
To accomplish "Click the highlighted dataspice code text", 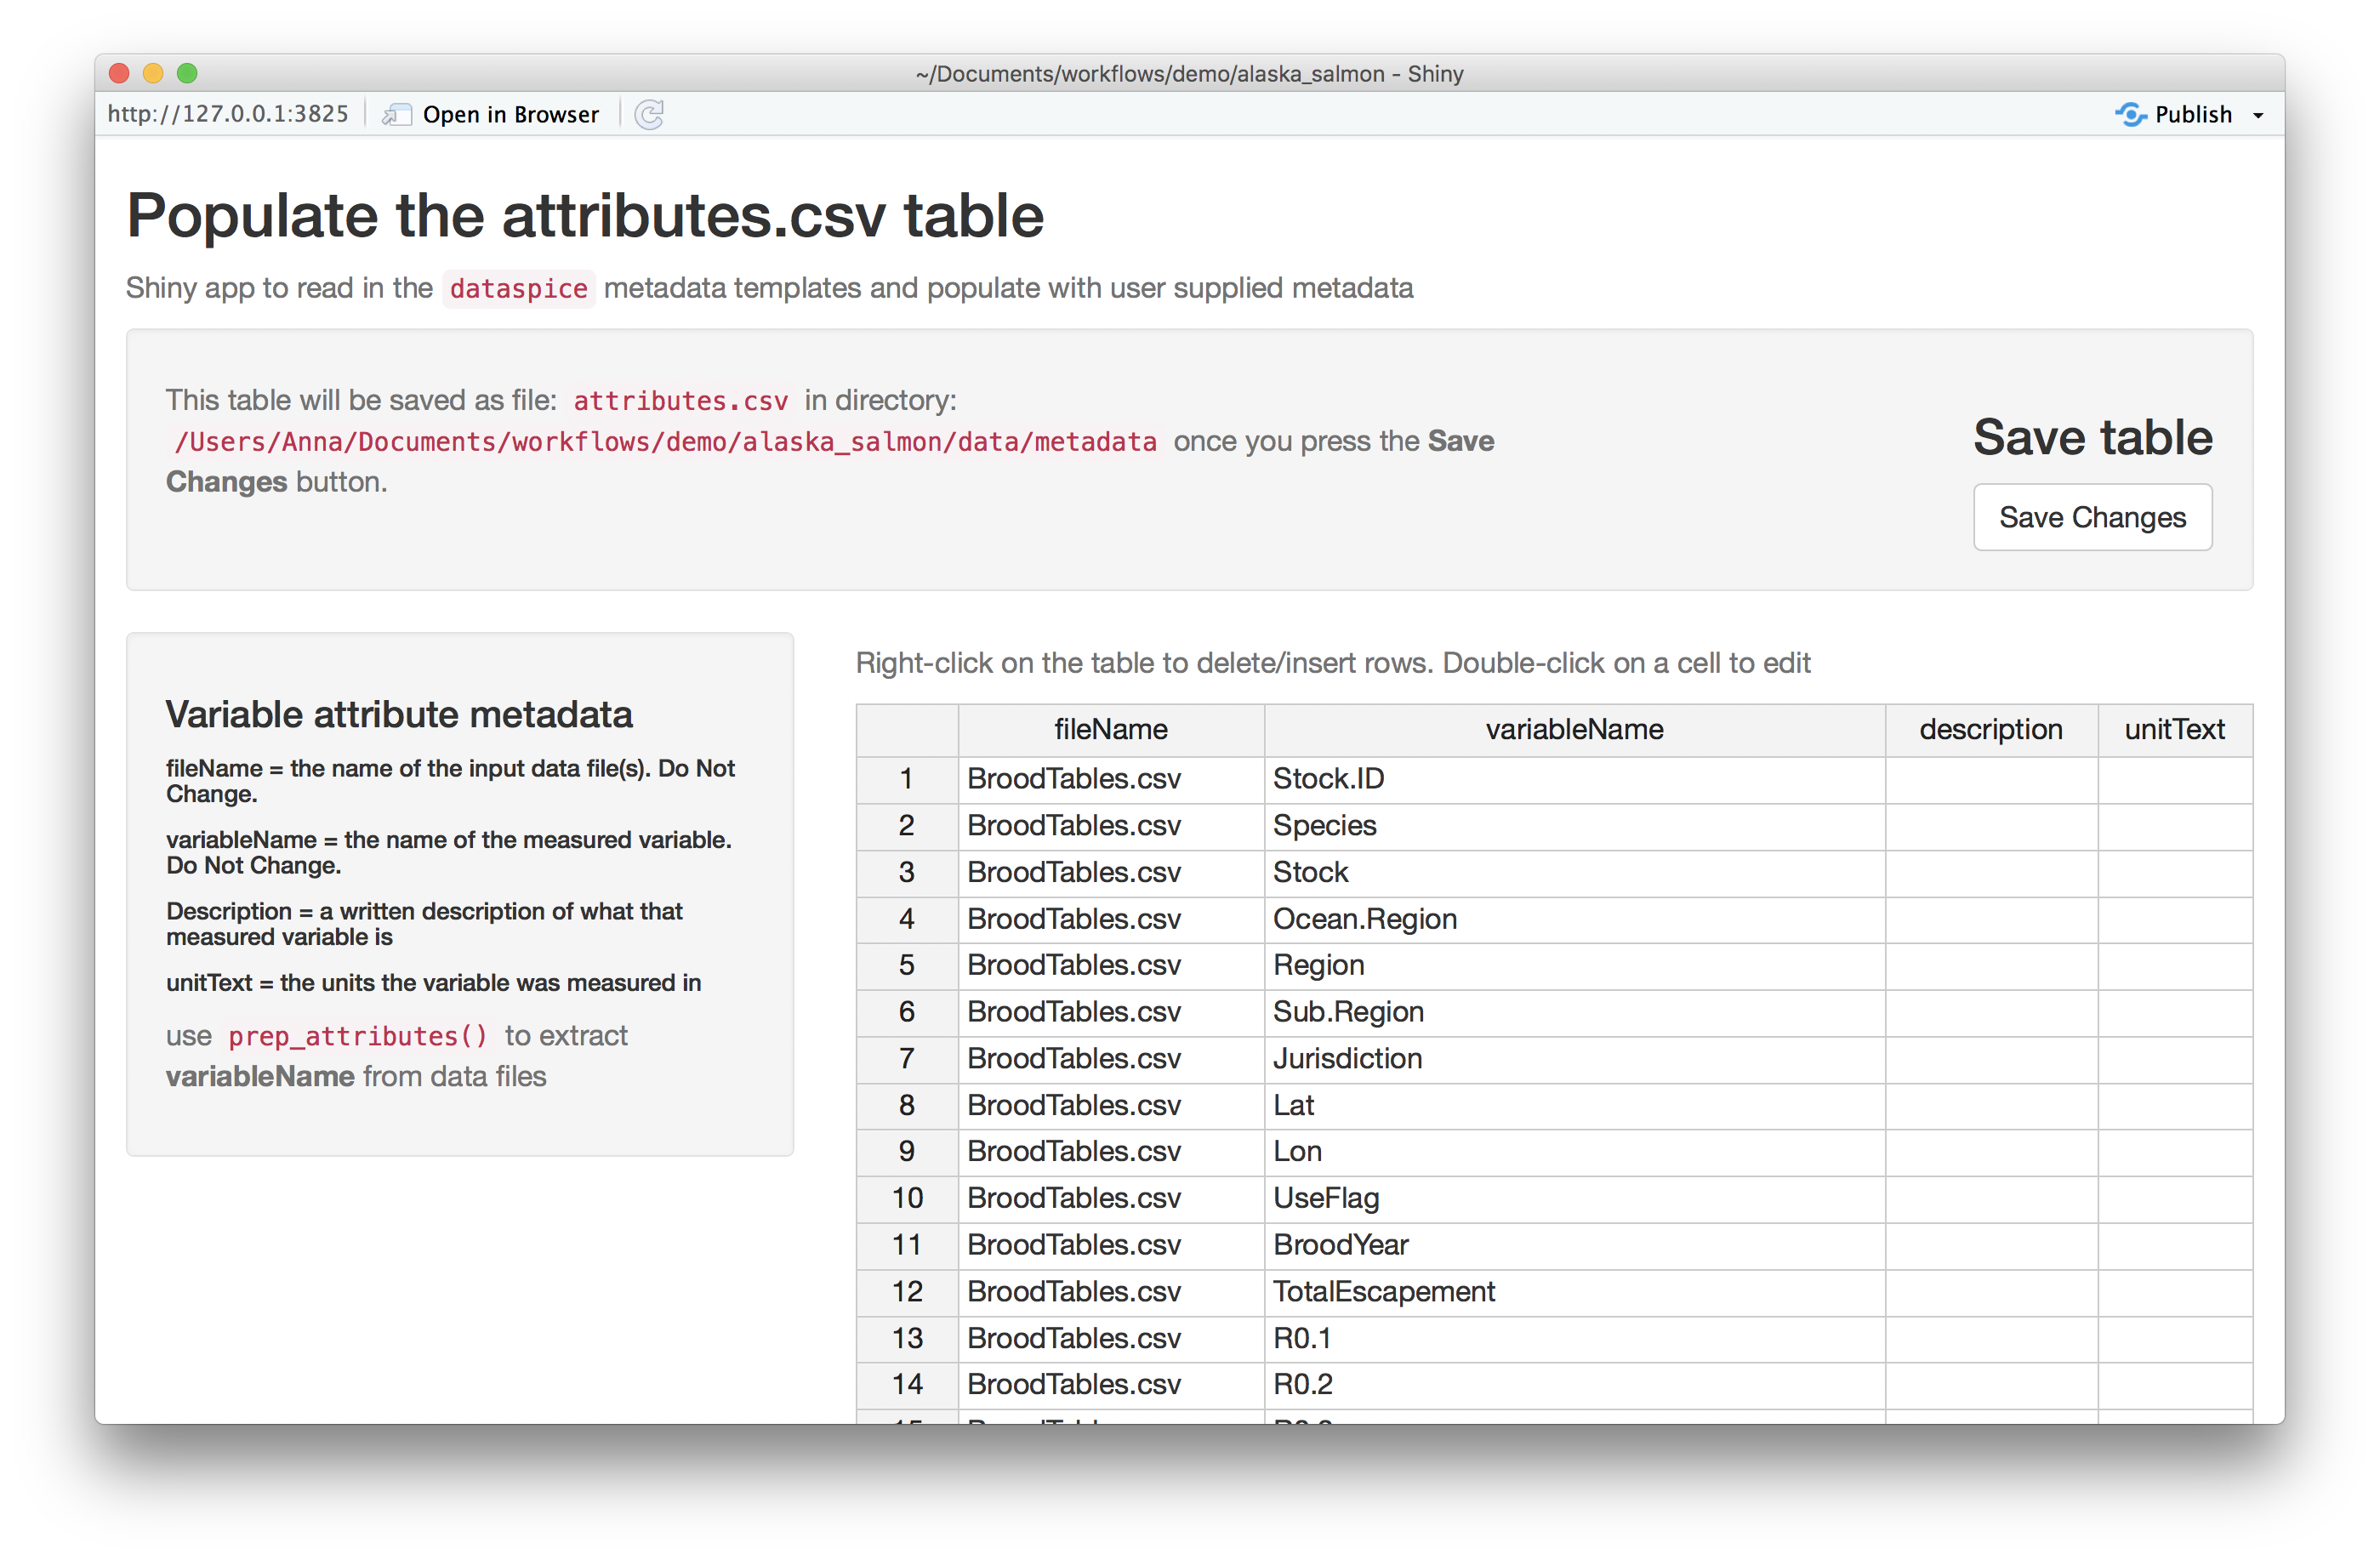I will pos(518,288).
